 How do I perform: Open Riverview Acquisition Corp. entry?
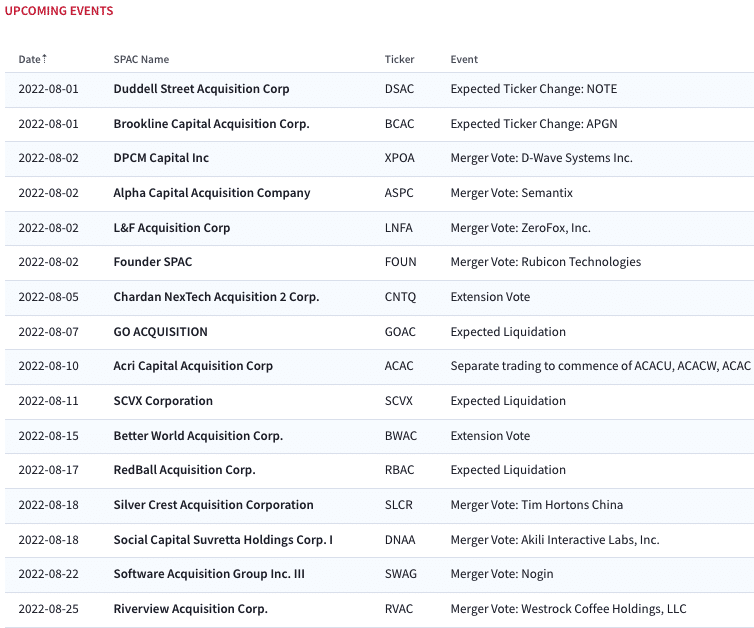(x=190, y=609)
